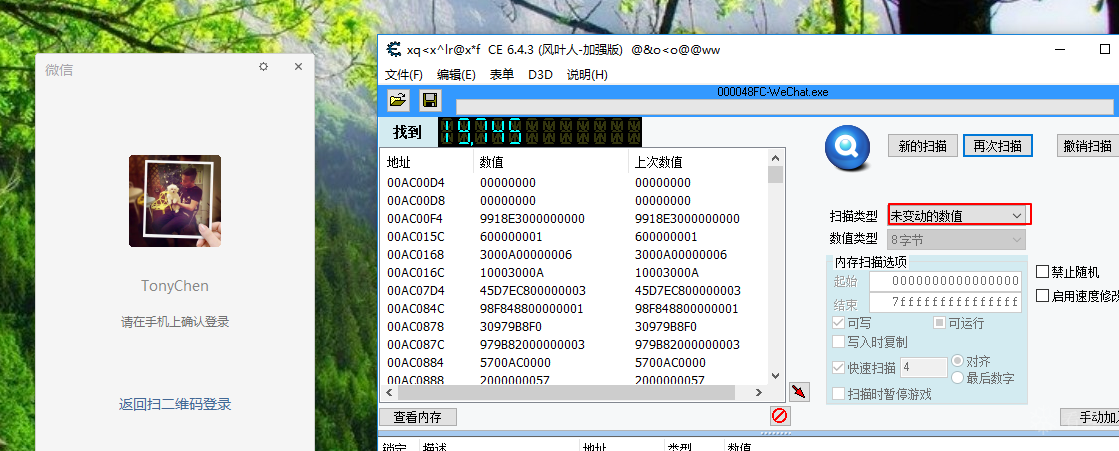Click the 手动加入 button
The image size is (1119, 451).
(x=1090, y=417)
